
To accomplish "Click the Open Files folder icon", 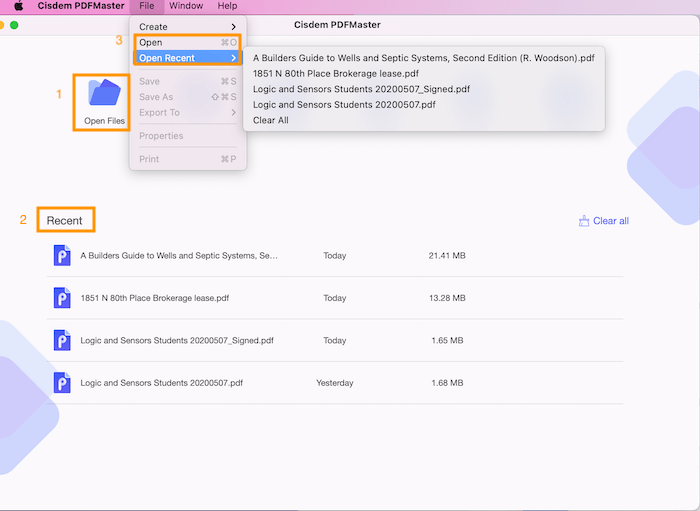I will tap(104, 92).
